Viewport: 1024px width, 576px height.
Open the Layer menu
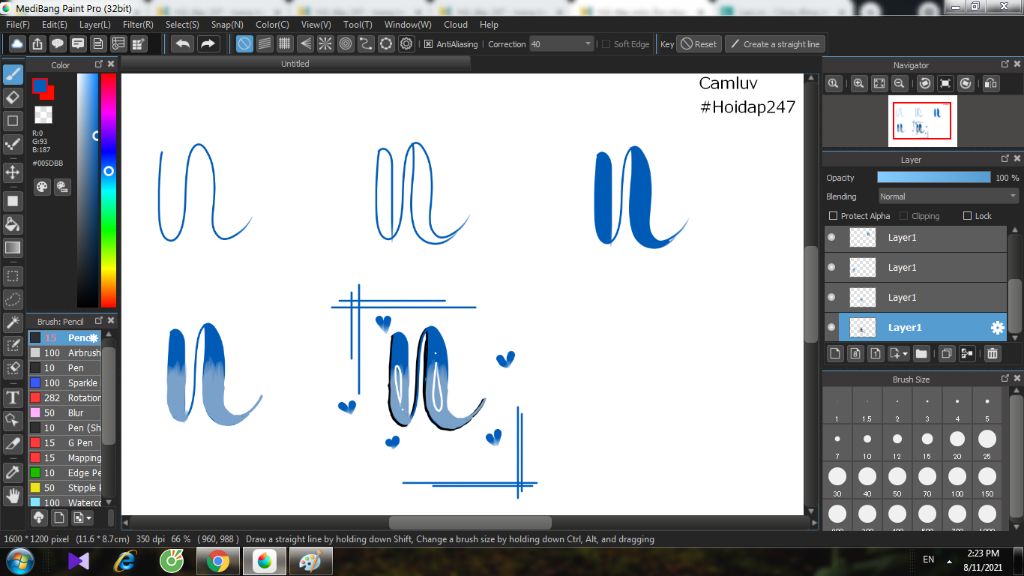pyautogui.click(x=95, y=24)
